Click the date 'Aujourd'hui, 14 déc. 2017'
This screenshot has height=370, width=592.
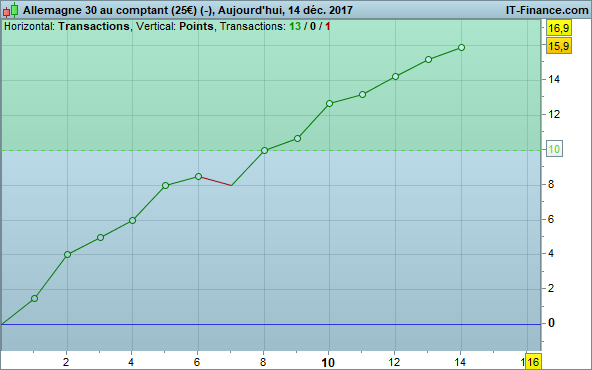[285, 10]
